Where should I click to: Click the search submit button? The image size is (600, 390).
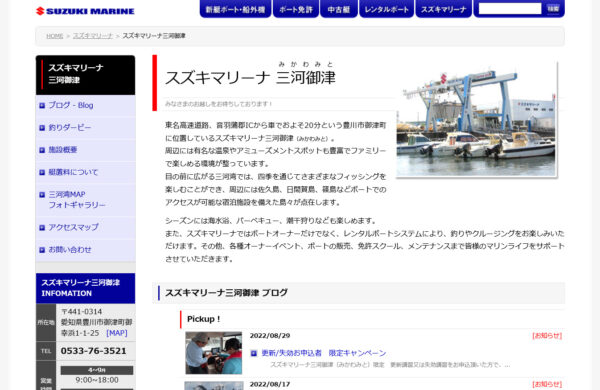tap(553, 8)
